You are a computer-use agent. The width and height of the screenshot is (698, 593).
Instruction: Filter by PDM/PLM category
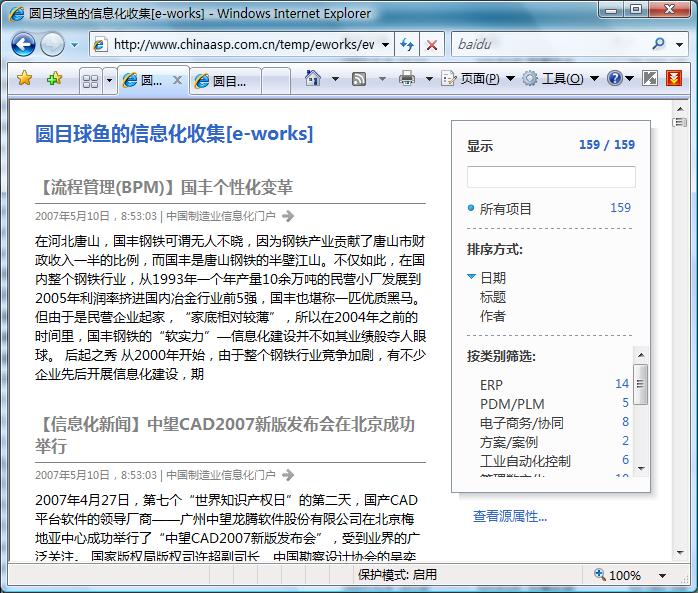click(x=512, y=404)
